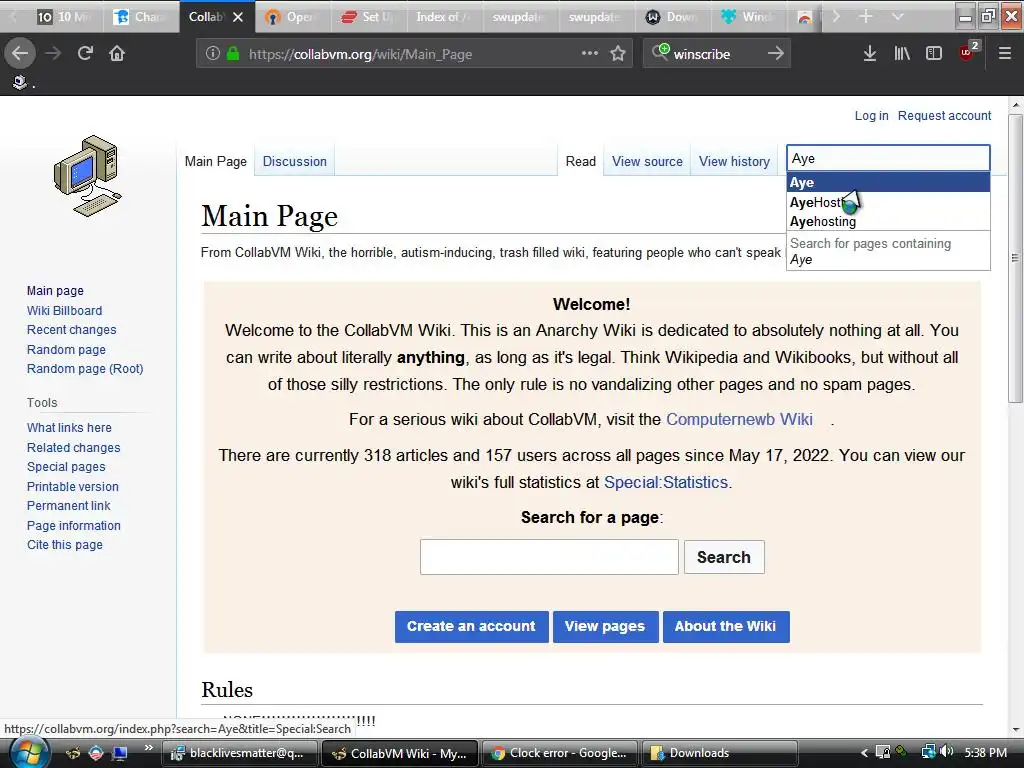Switch to the Set Up tab

pos(369,17)
